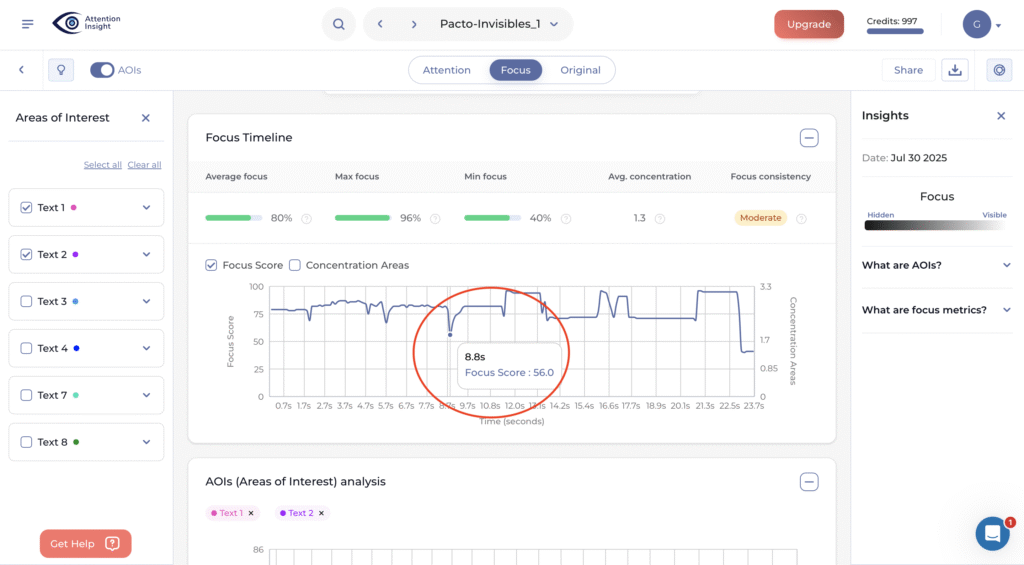
Task: Go to next project arrow
Action: pos(413,24)
